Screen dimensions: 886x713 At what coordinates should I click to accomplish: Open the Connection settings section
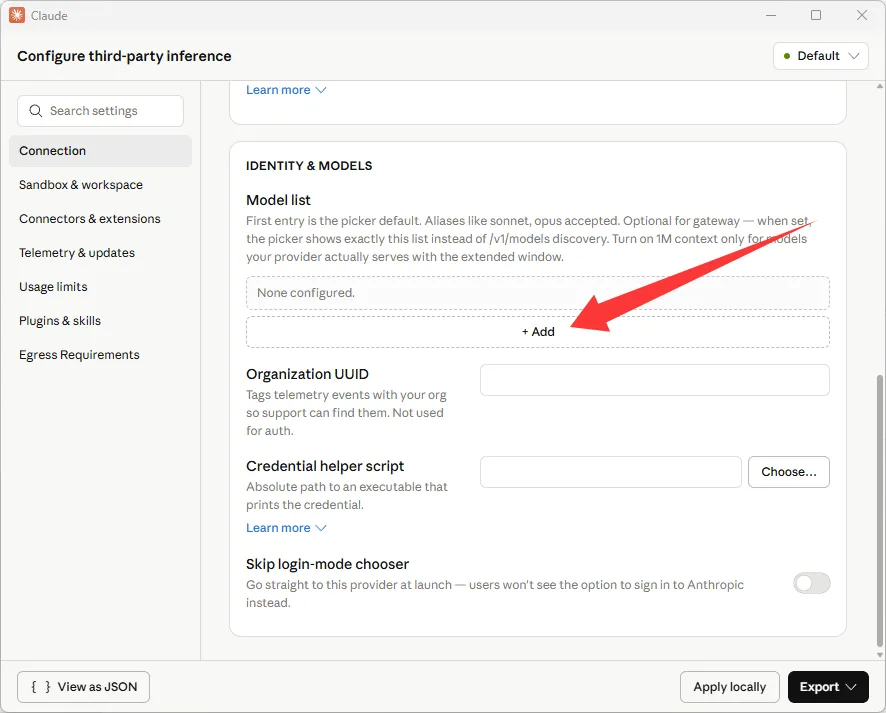[x=101, y=151]
